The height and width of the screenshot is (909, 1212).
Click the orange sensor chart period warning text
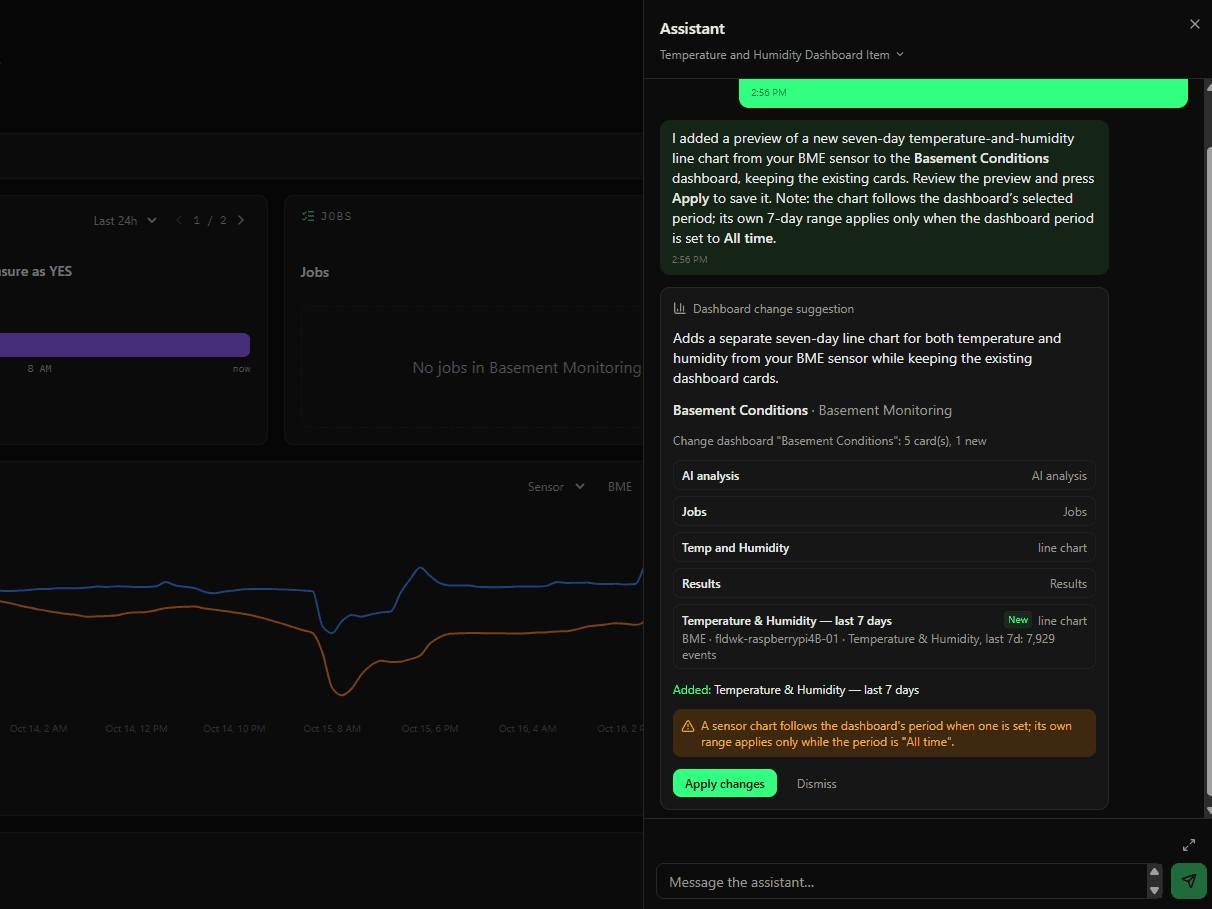[x=886, y=734]
